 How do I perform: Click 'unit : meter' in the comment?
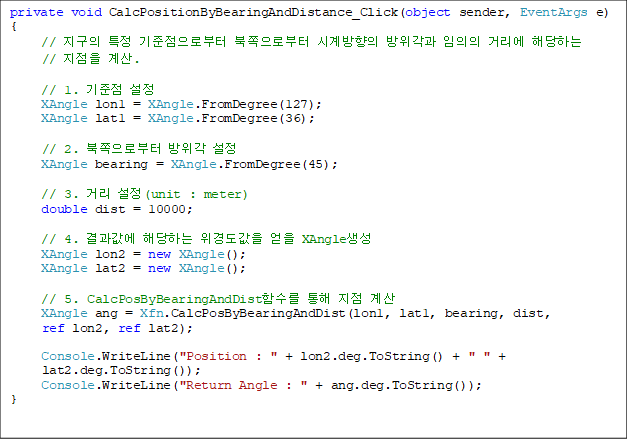tap(197, 194)
